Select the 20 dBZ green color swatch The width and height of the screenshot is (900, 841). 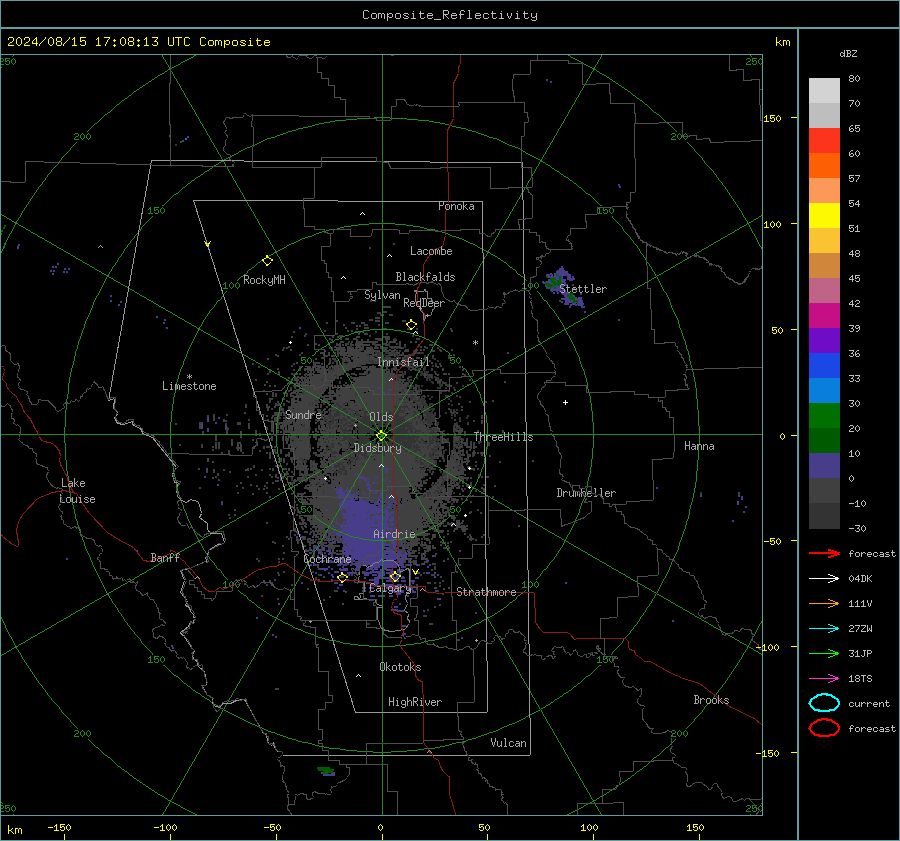click(x=824, y=415)
